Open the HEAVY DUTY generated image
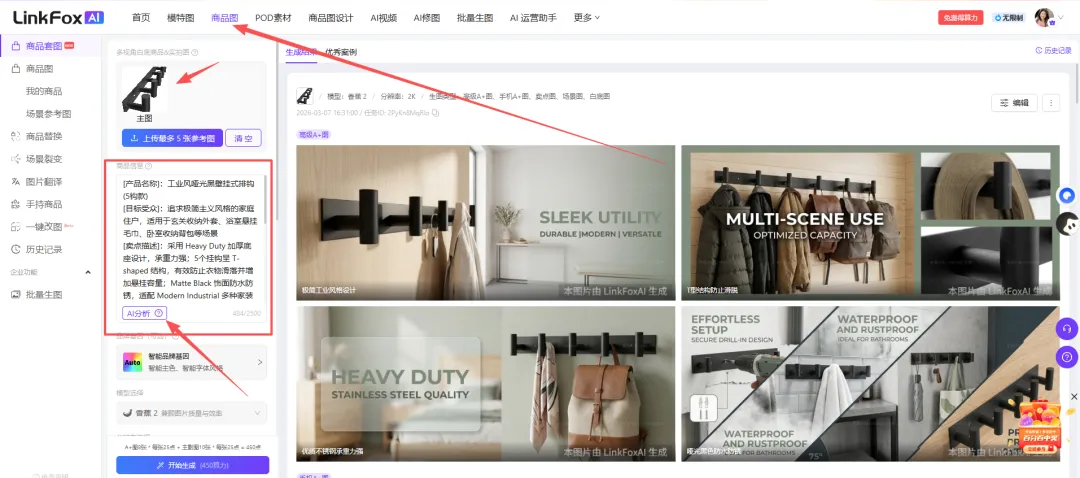This screenshot has width=1080, height=478. 486,384
